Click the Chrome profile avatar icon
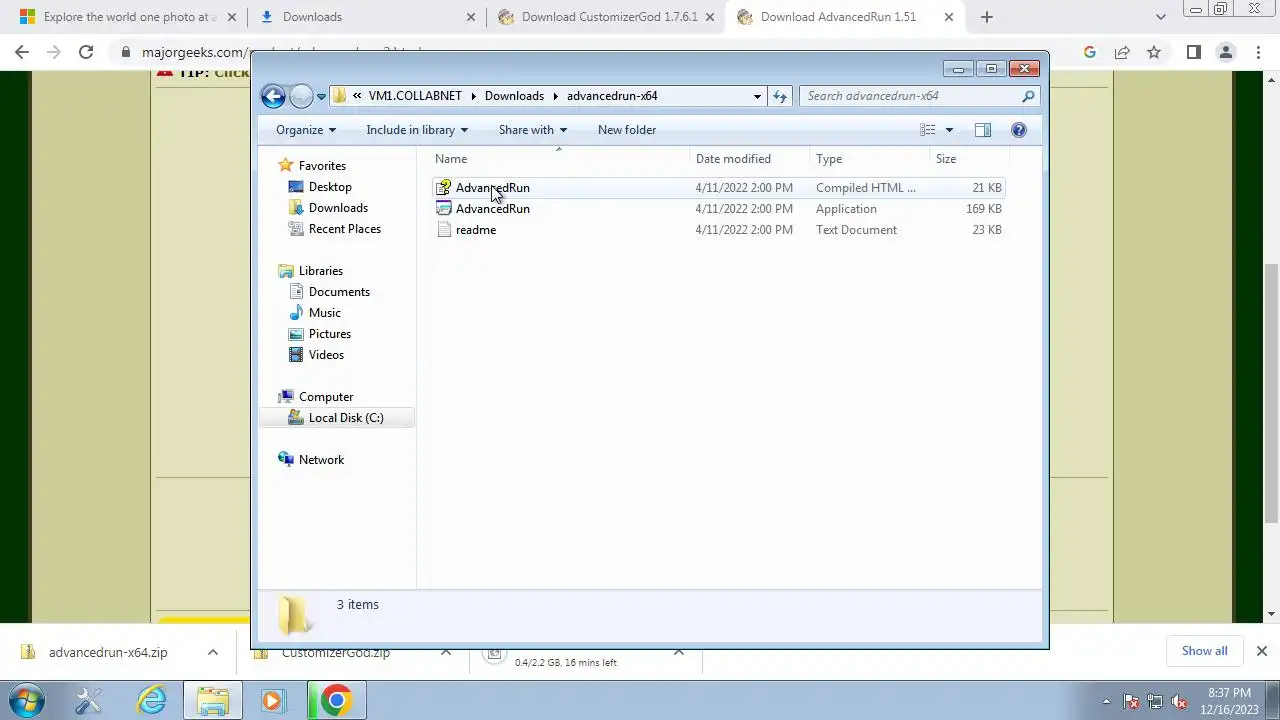Image resolution: width=1280 pixels, height=720 pixels. [x=1226, y=53]
